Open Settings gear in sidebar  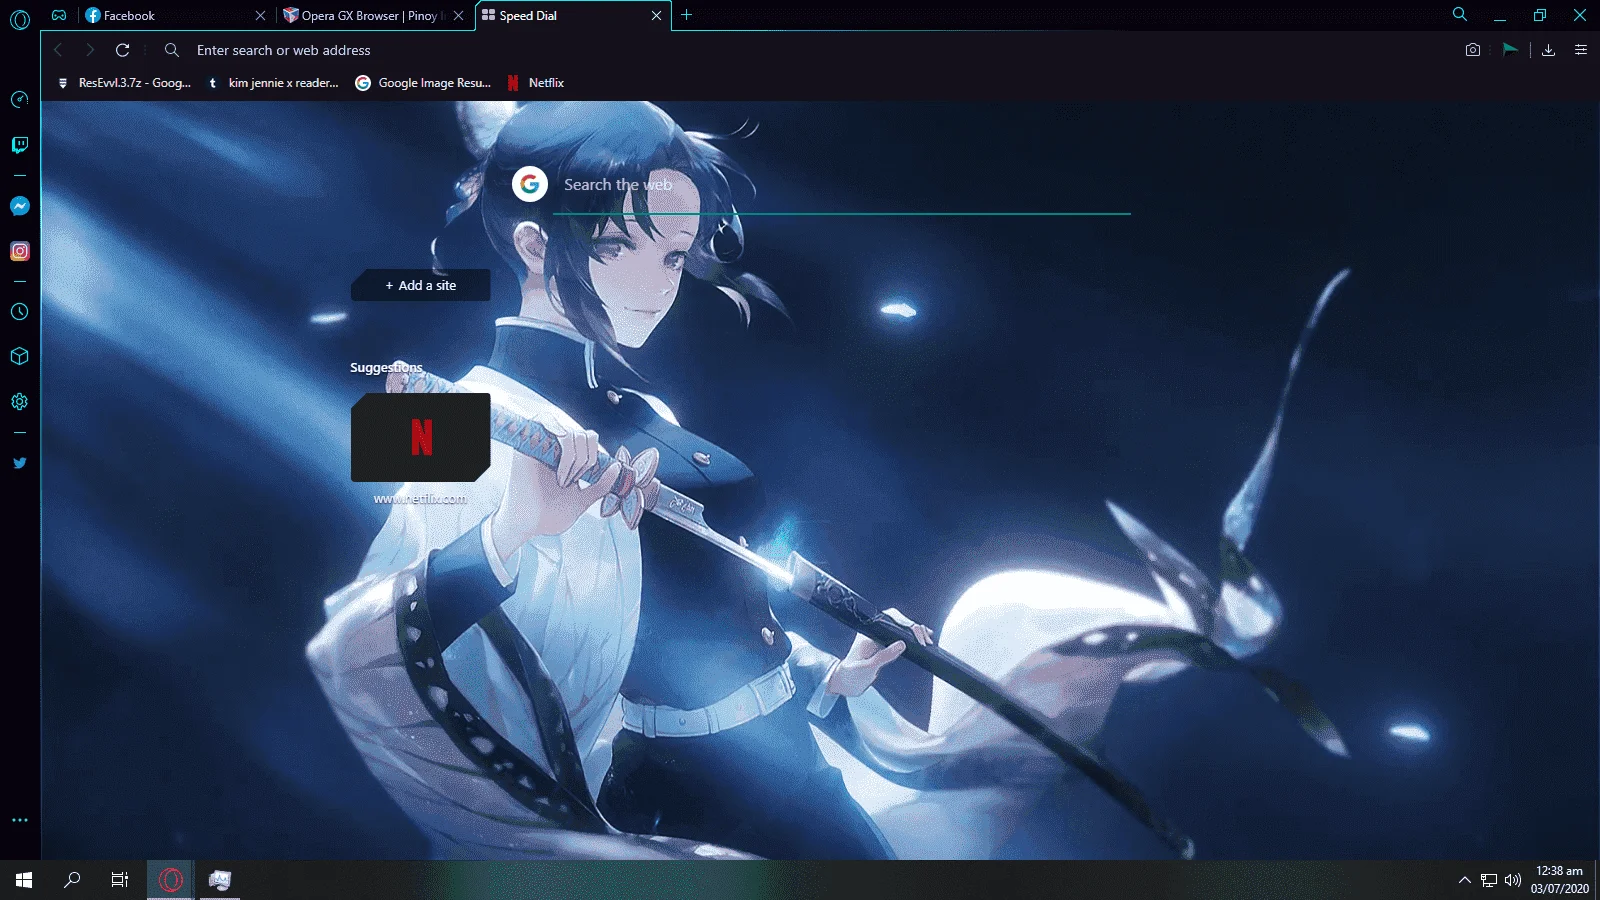pyautogui.click(x=19, y=401)
